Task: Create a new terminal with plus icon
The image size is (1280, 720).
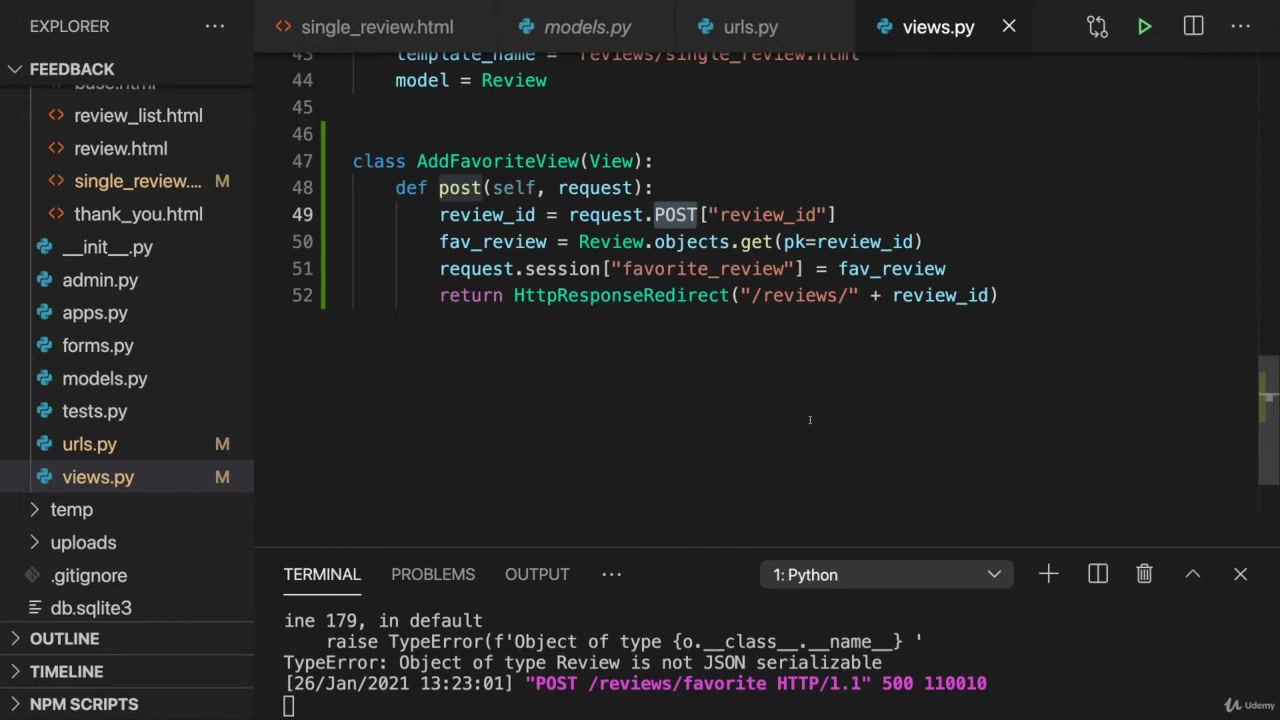Action: click(x=1048, y=574)
